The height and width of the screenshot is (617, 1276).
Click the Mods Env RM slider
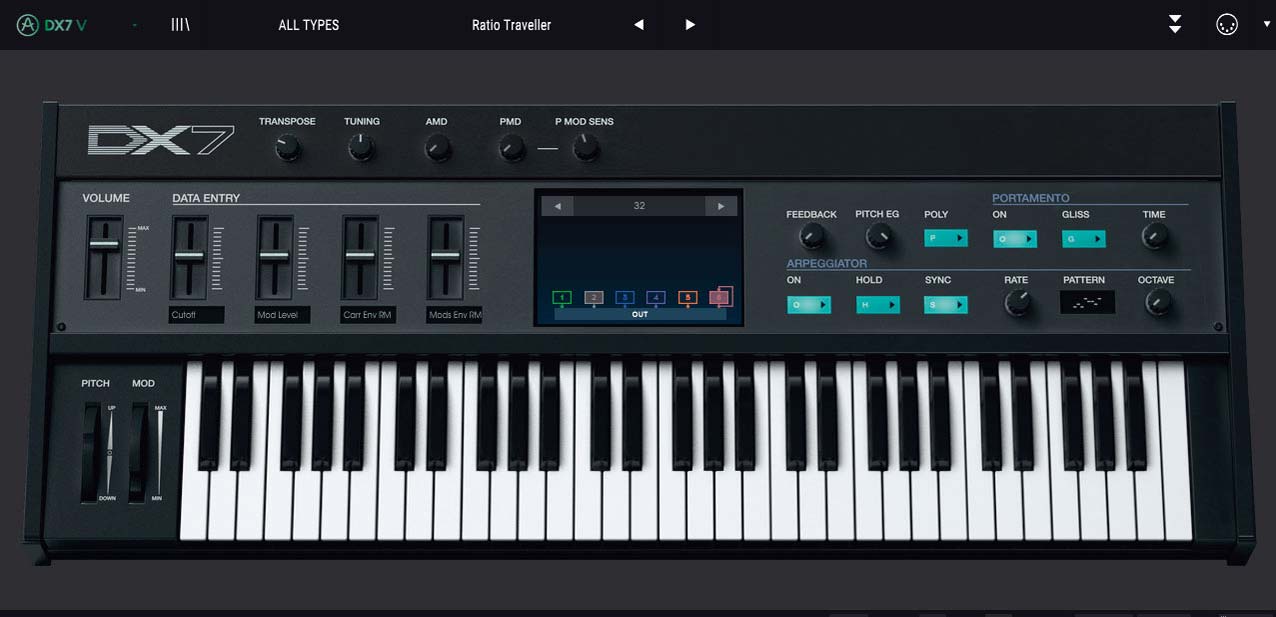pyautogui.click(x=445, y=256)
